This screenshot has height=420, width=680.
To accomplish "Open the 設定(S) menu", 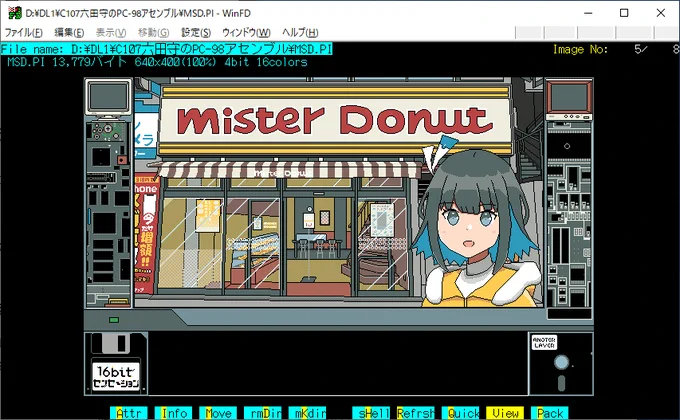I will click(196, 33).
